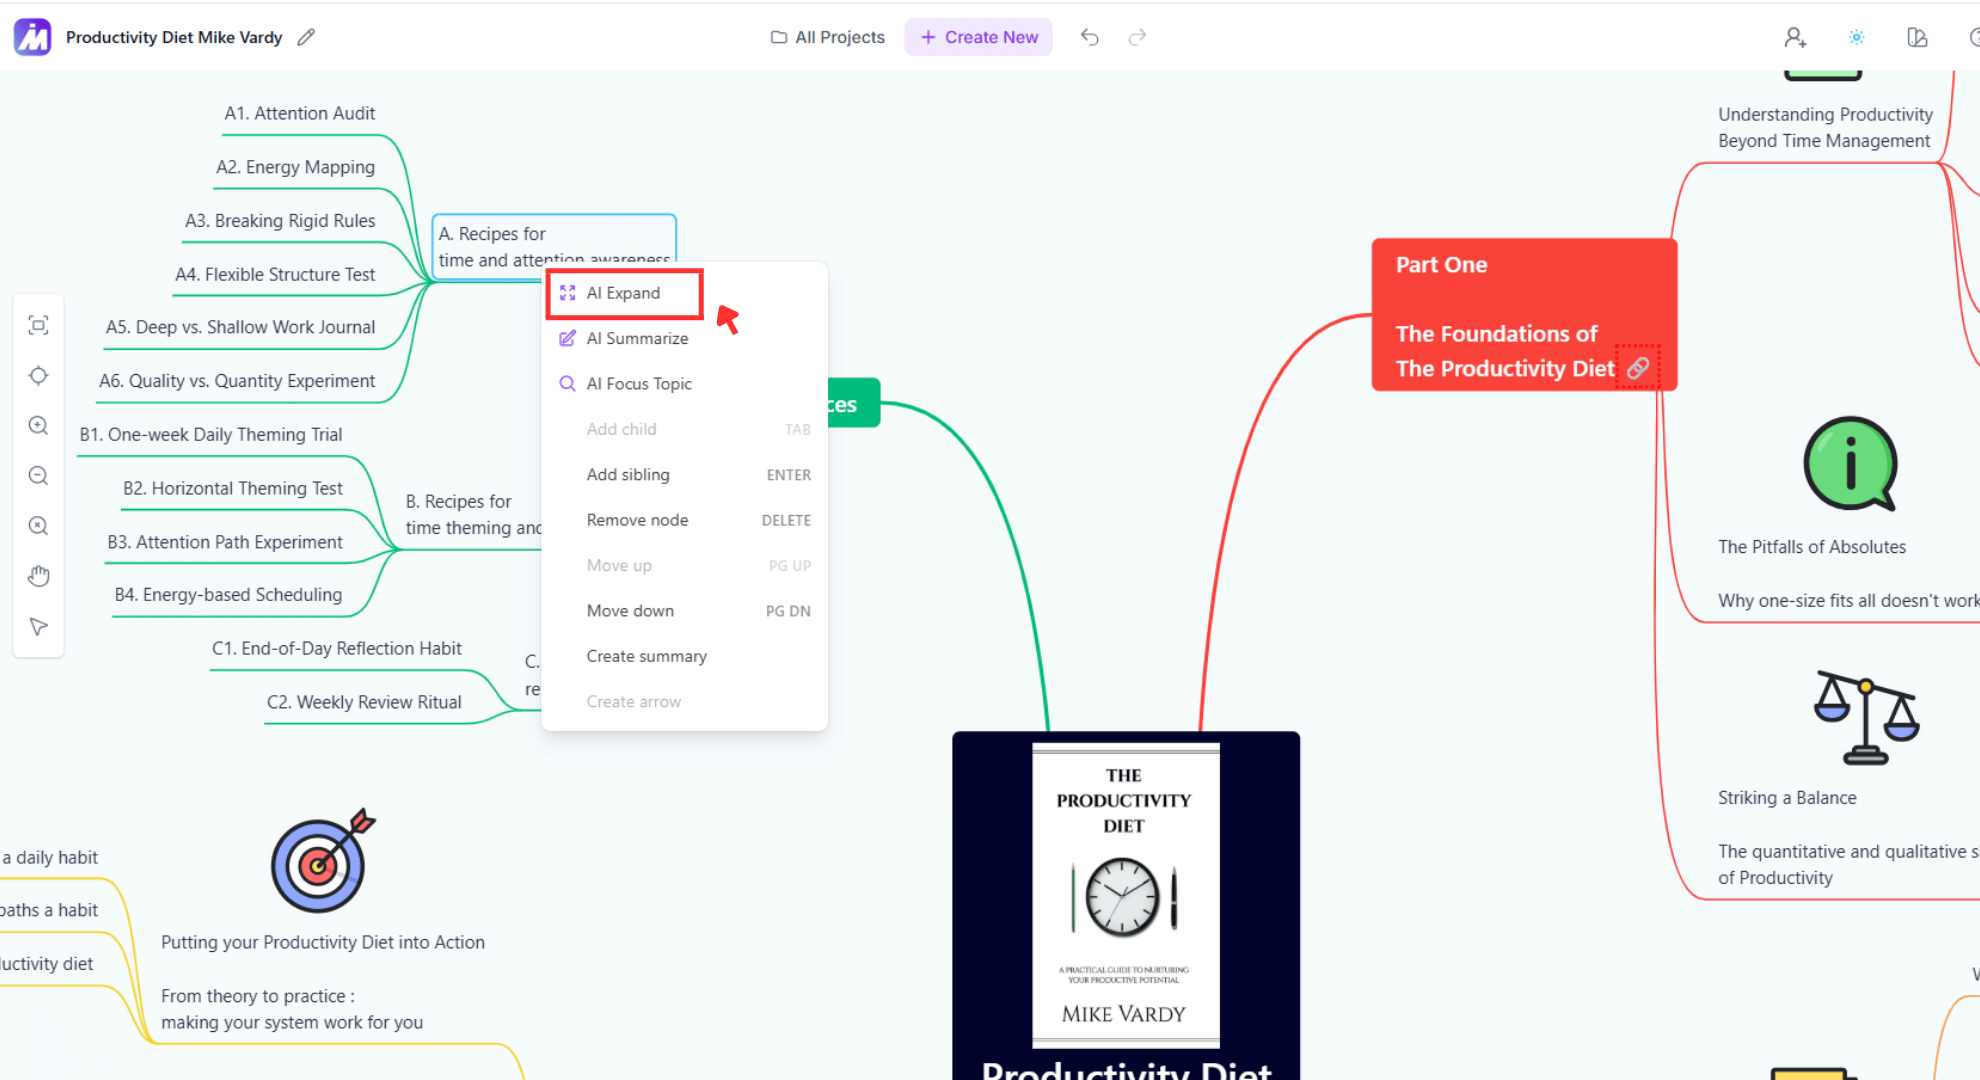Toggle light/dark theme with the sun icon
1980x1080 pixels.
click(1856, 36)
